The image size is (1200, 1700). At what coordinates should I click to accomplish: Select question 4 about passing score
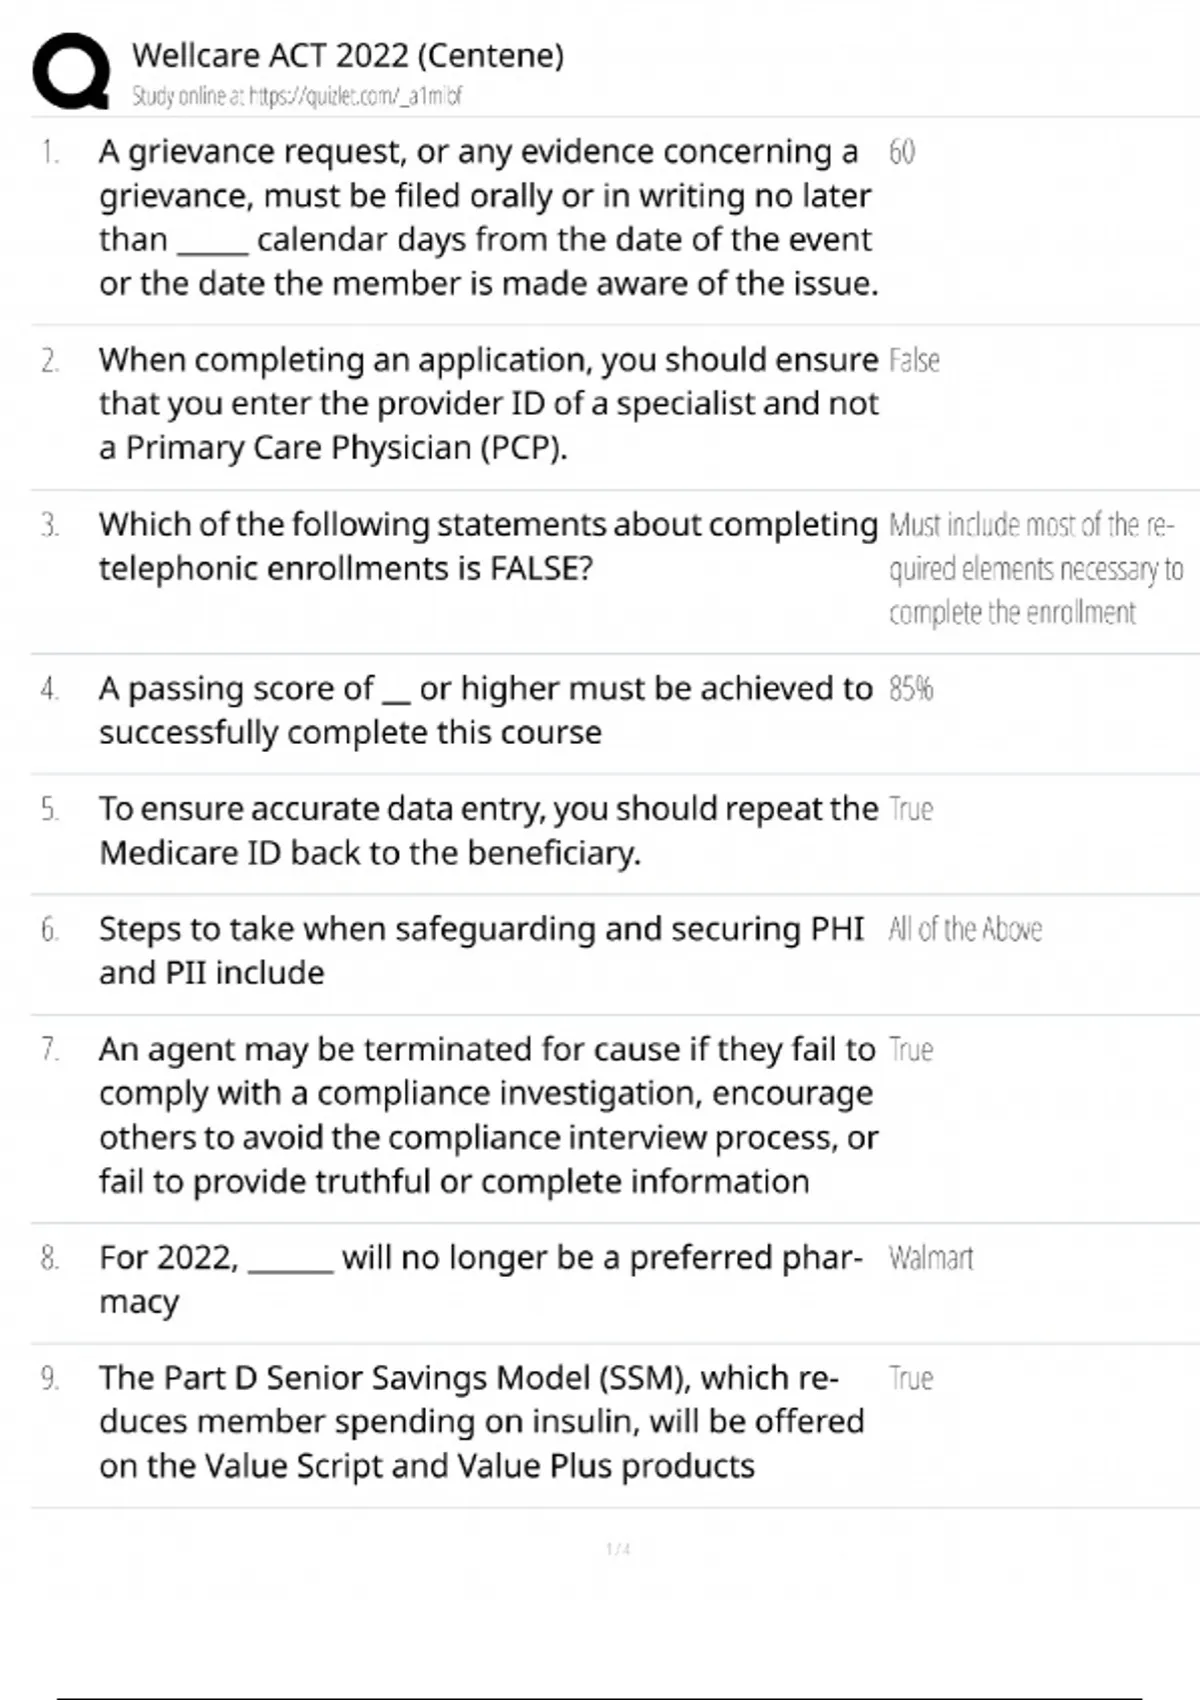click(485, 710)
